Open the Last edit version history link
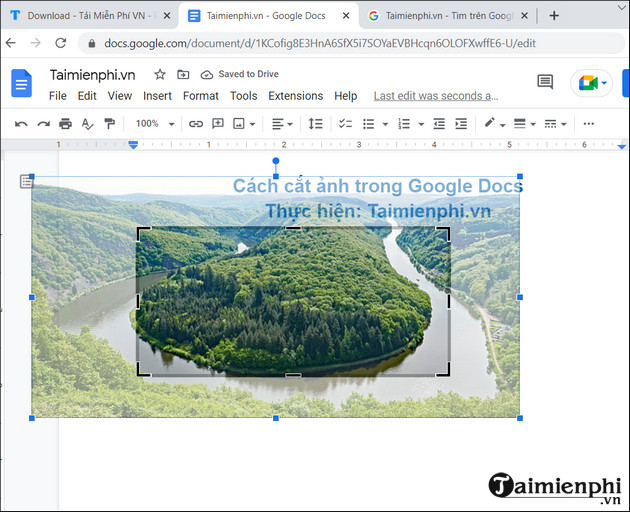Screen dimensions: 630x512 point(436,96)
